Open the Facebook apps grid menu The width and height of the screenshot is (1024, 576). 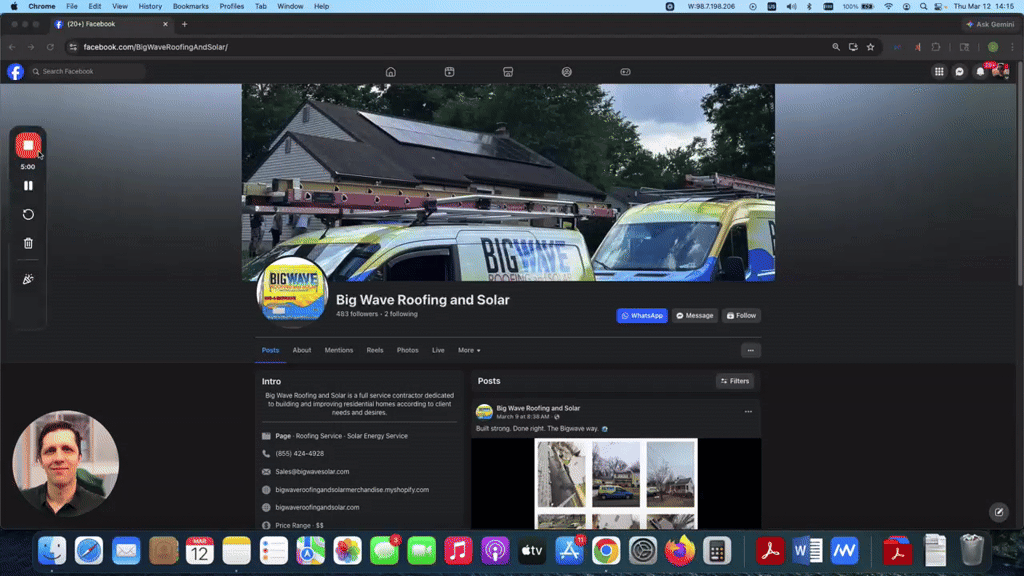pos(939,72)
